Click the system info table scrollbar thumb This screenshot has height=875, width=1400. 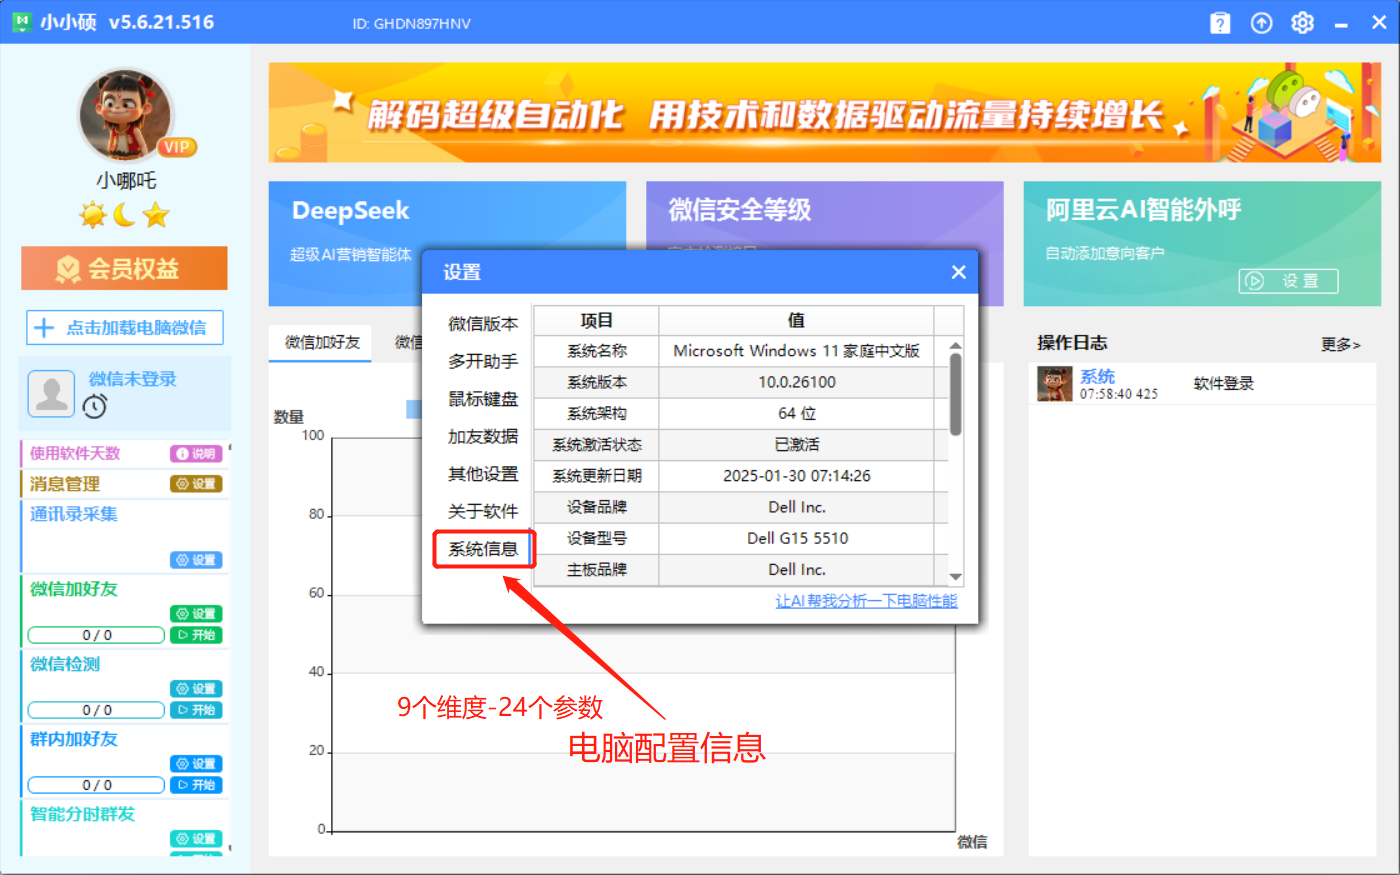pos(955,394)
